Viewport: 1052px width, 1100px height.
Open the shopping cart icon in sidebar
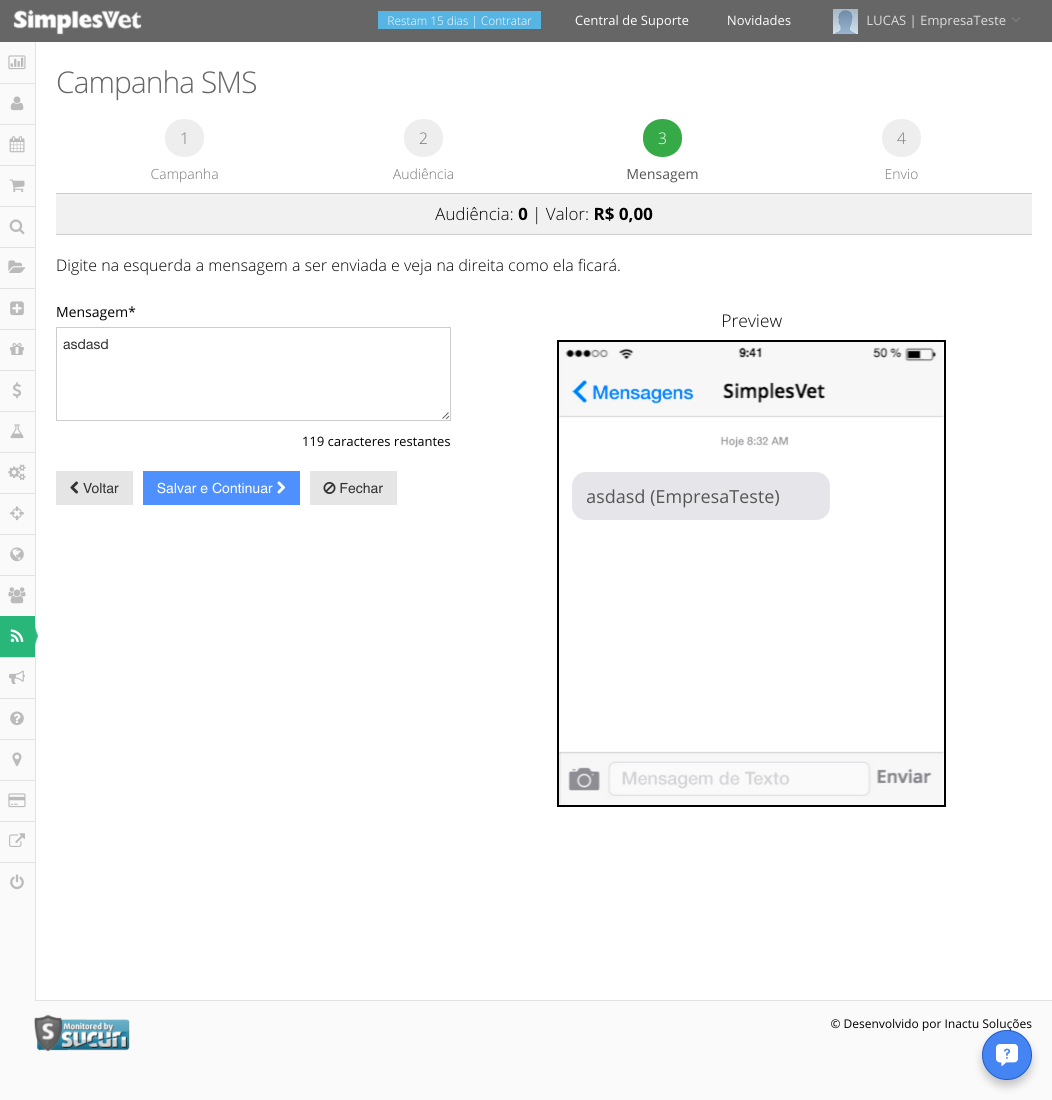coord(17,186)
